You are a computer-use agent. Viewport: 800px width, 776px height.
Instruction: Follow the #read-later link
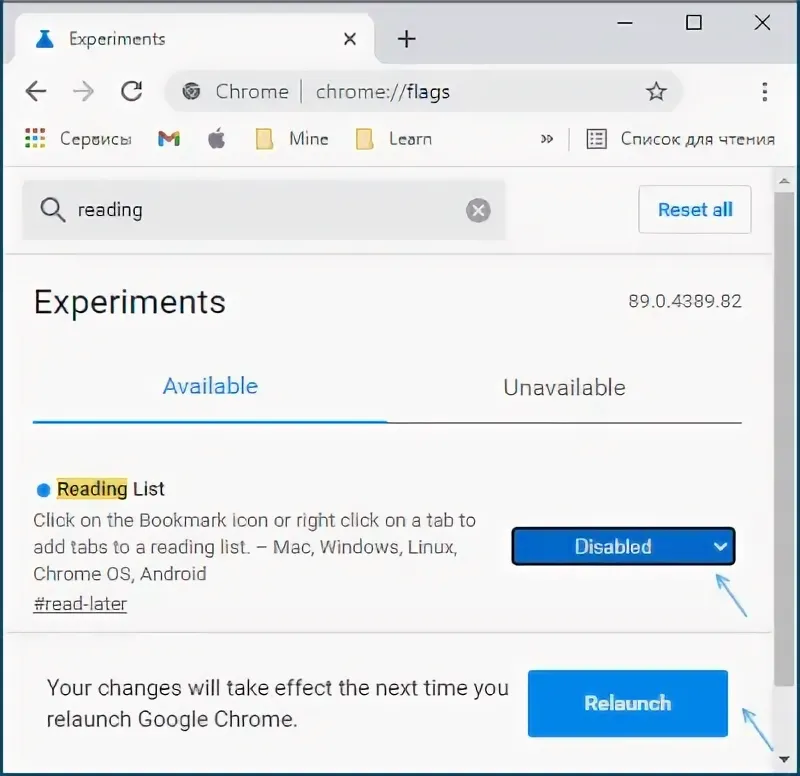[x=80, y=604]
